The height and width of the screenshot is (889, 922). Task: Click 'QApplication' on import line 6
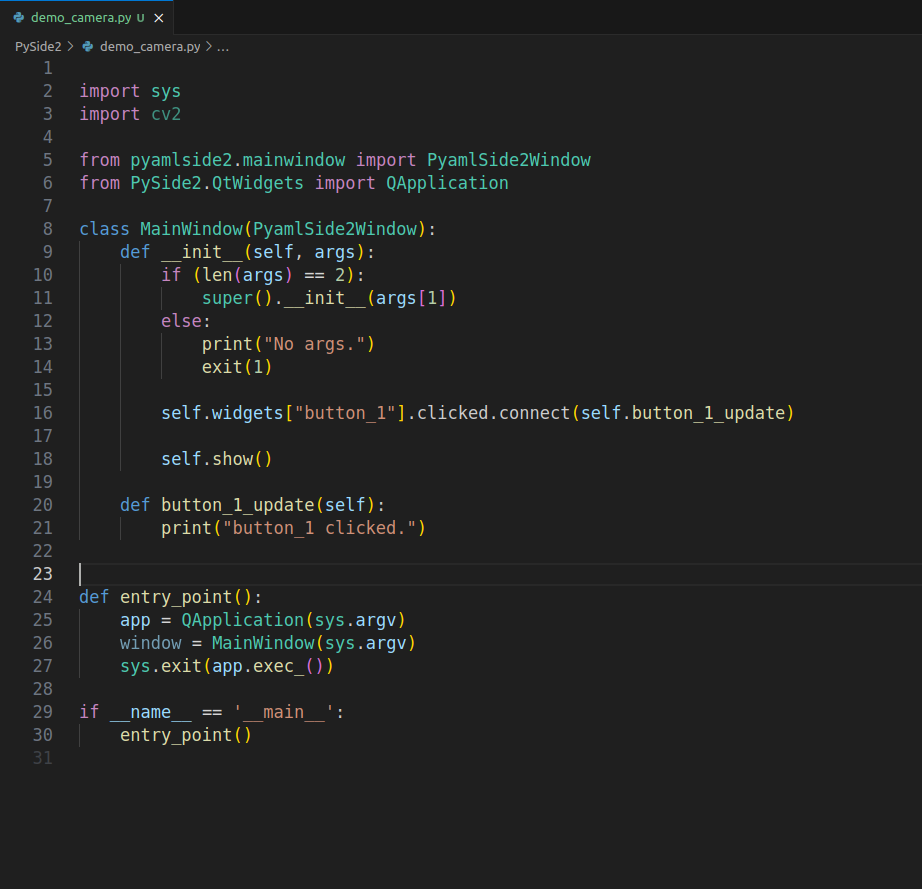pyautogui.click(x=447, y=183)
